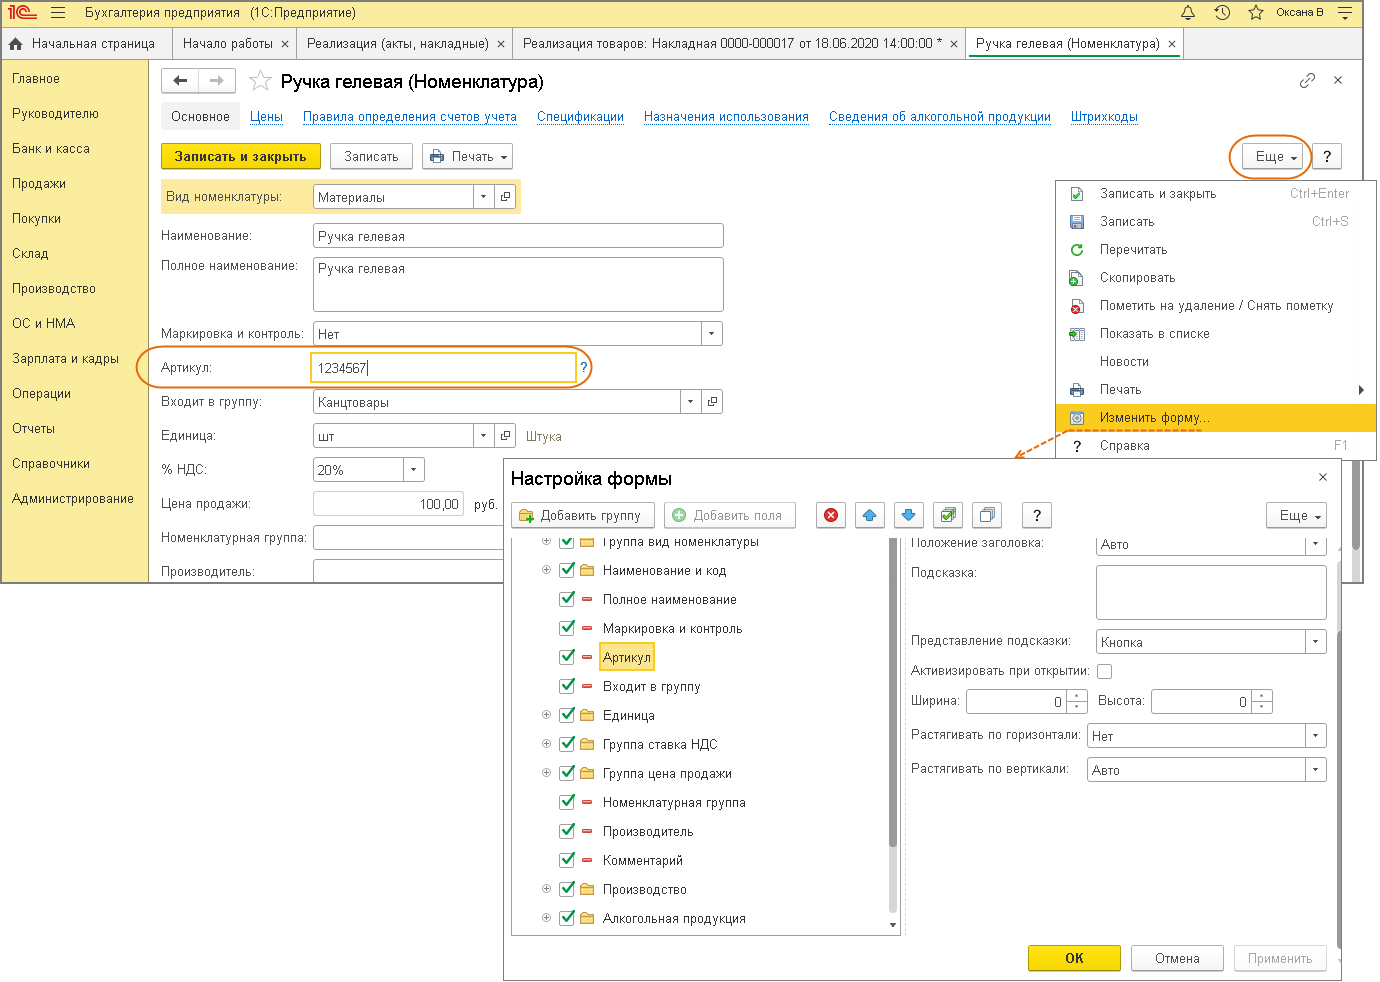Select Скопировать in the Еще menu
Image resolution: width=1380 pixels, height=982 pixels.
[1216, 278]
